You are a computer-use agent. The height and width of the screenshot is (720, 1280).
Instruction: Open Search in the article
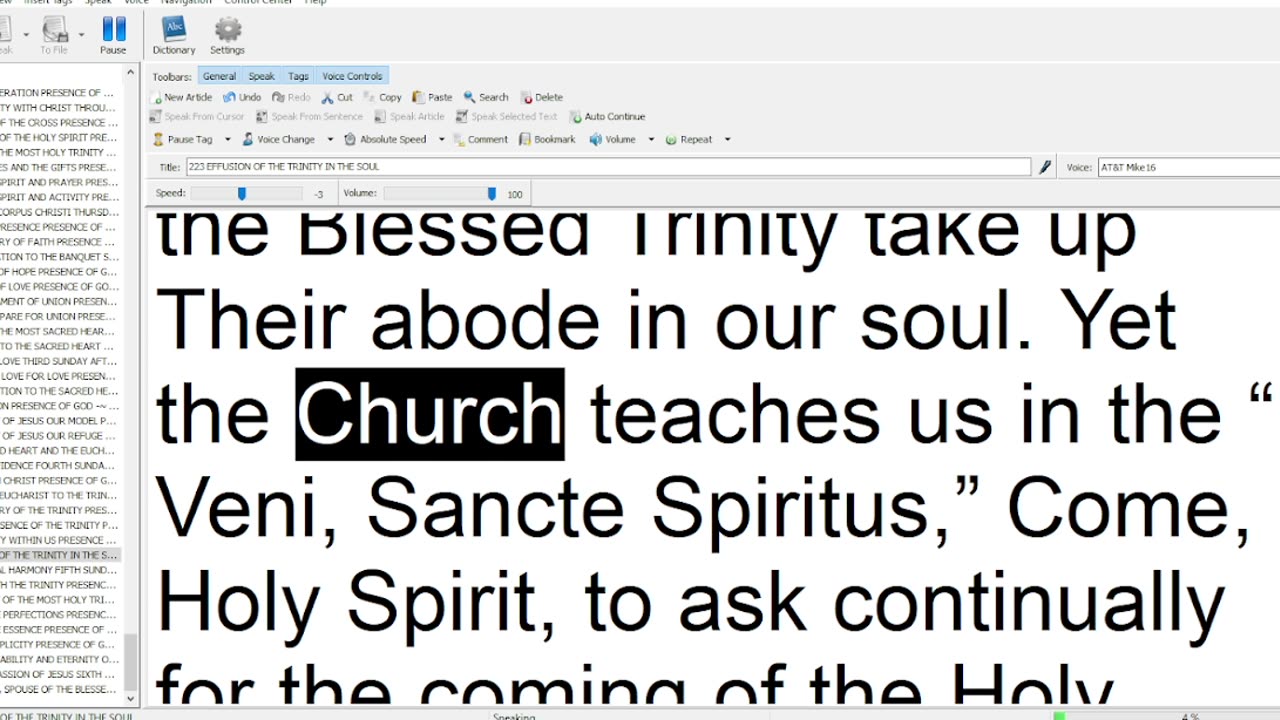pos(486,97)
